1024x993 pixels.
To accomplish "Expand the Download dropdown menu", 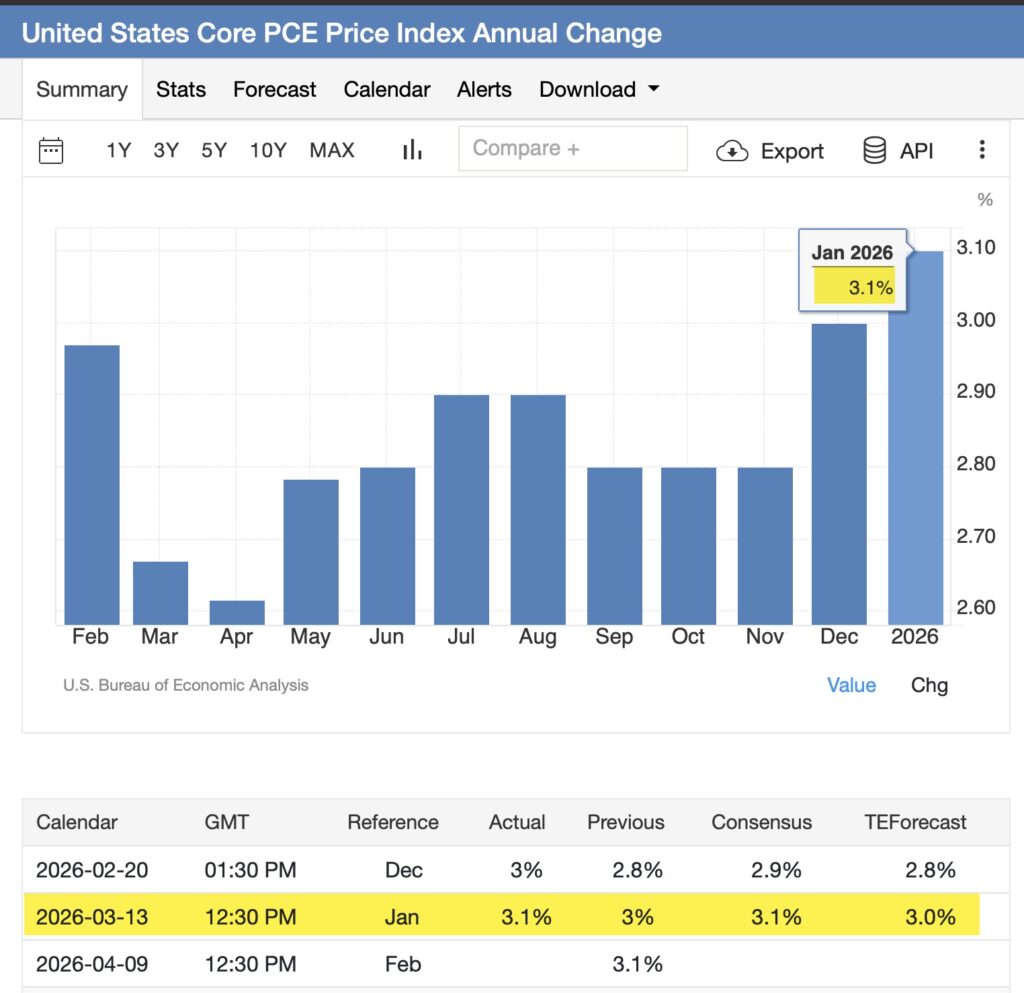I will point(599,89).
